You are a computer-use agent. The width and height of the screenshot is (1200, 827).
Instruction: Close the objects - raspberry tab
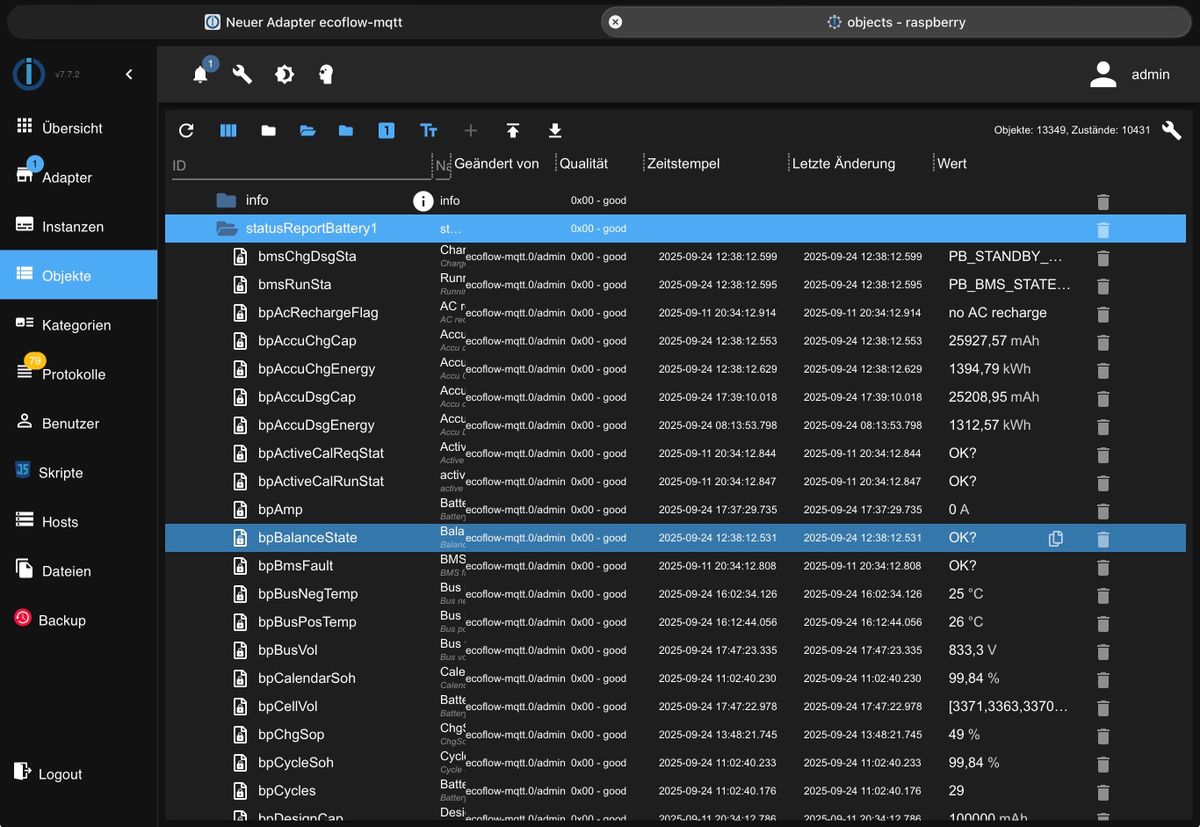tap(615, 21)
